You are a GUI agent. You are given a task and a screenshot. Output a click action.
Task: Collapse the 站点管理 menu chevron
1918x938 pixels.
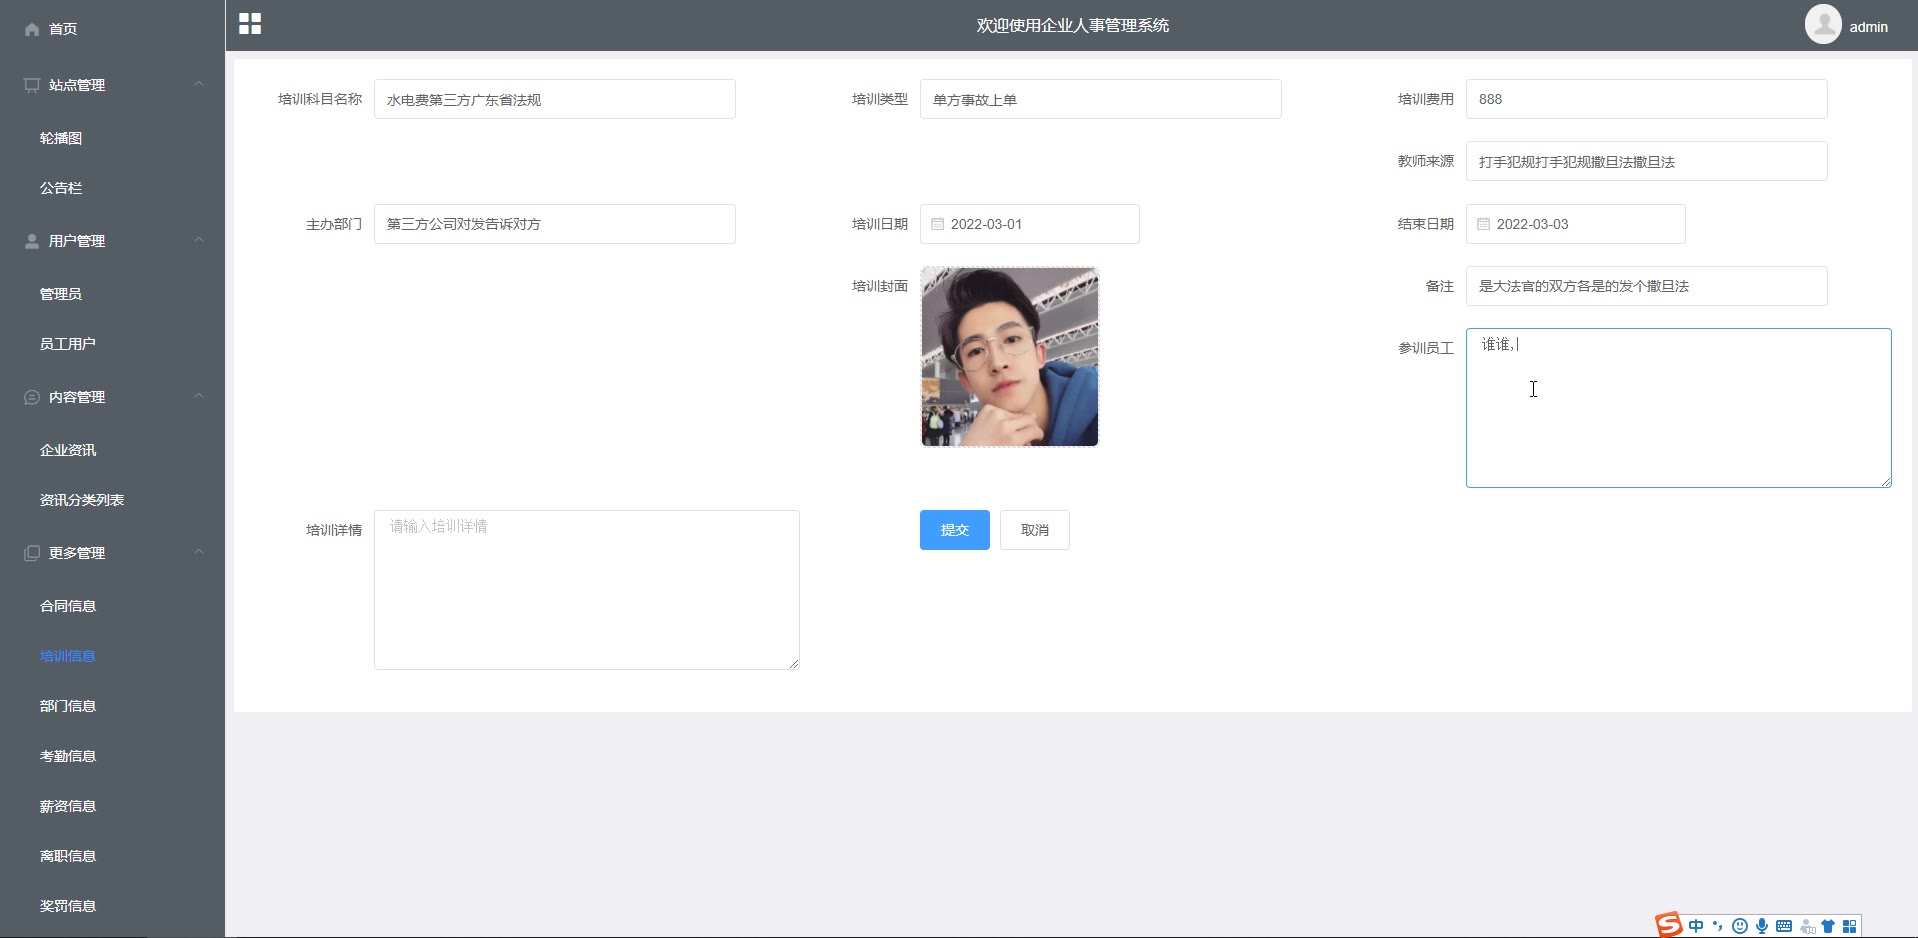point(199,84)
